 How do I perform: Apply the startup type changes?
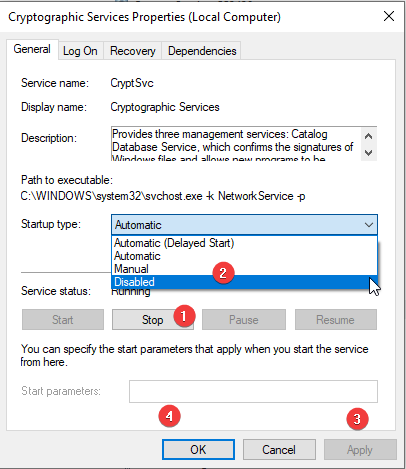pyautogui.click(x=360, y=450)
